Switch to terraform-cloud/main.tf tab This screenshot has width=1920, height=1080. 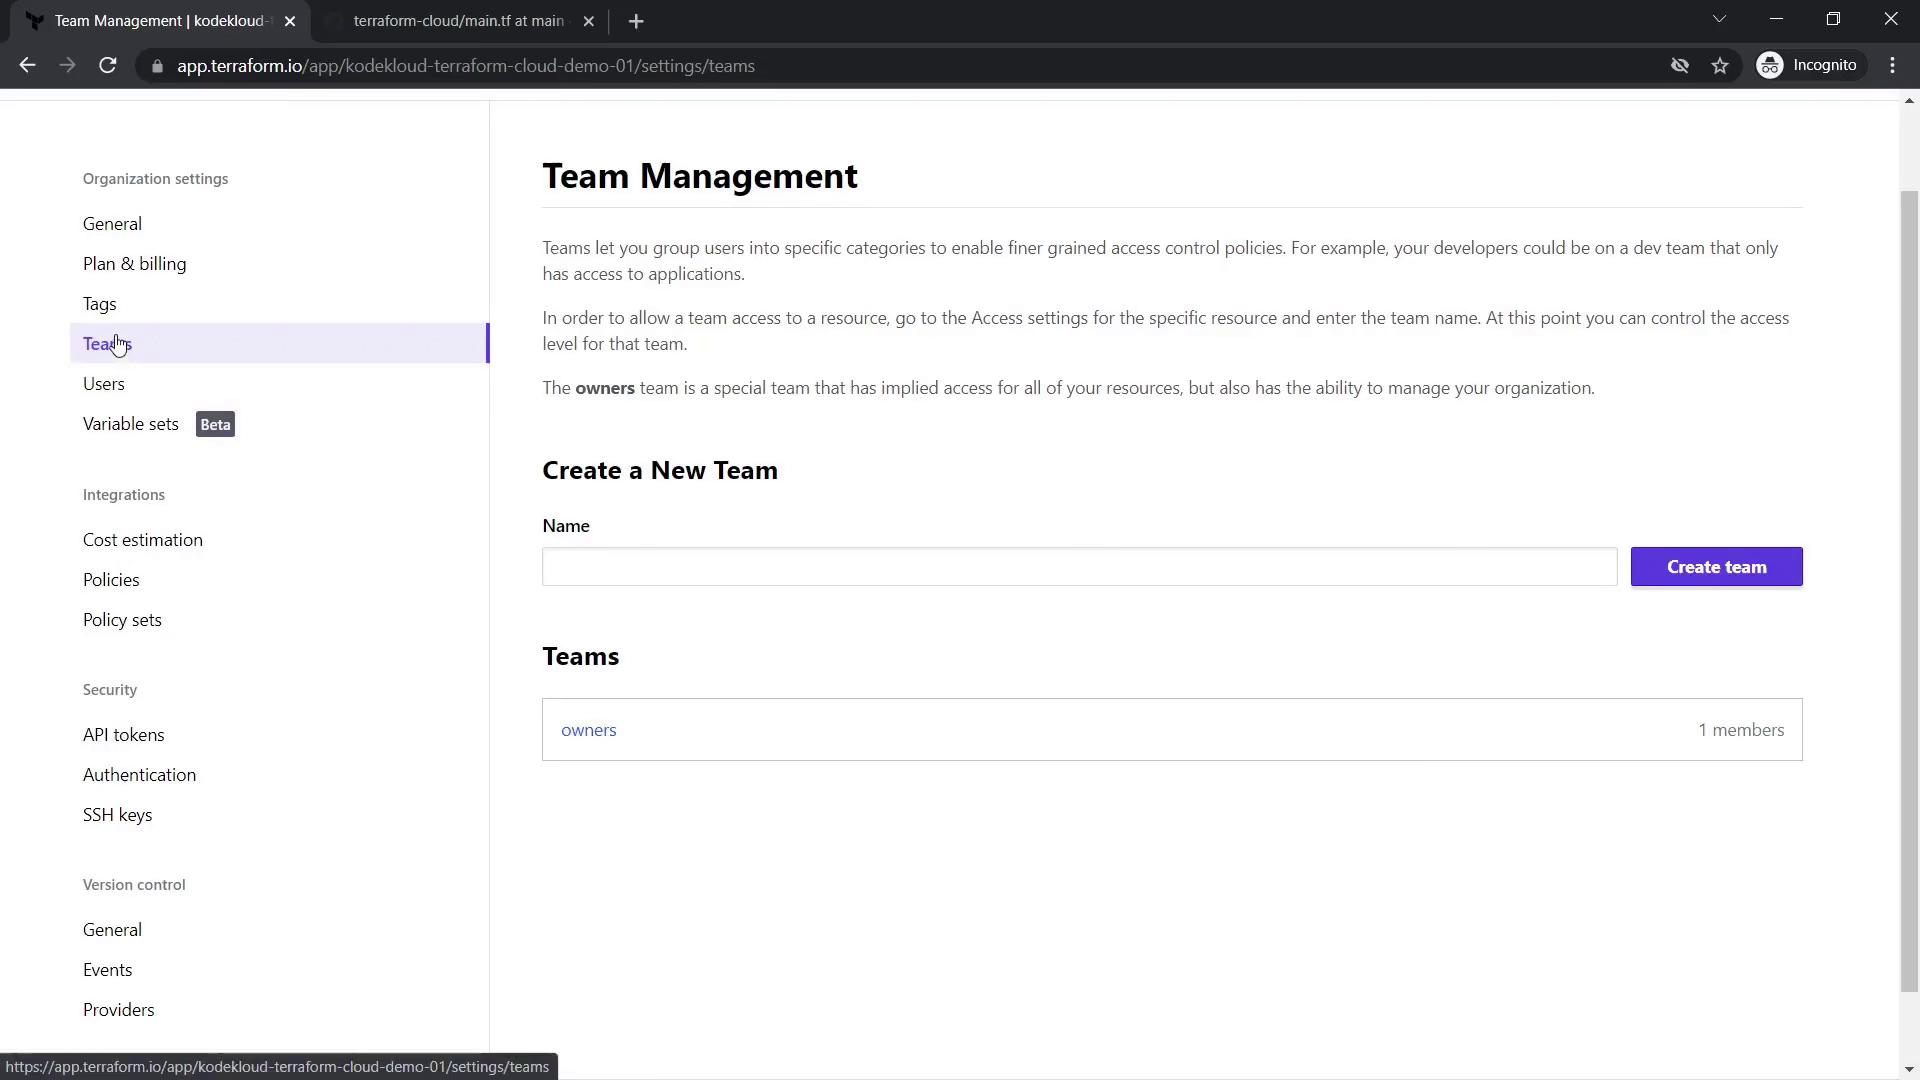458,21
